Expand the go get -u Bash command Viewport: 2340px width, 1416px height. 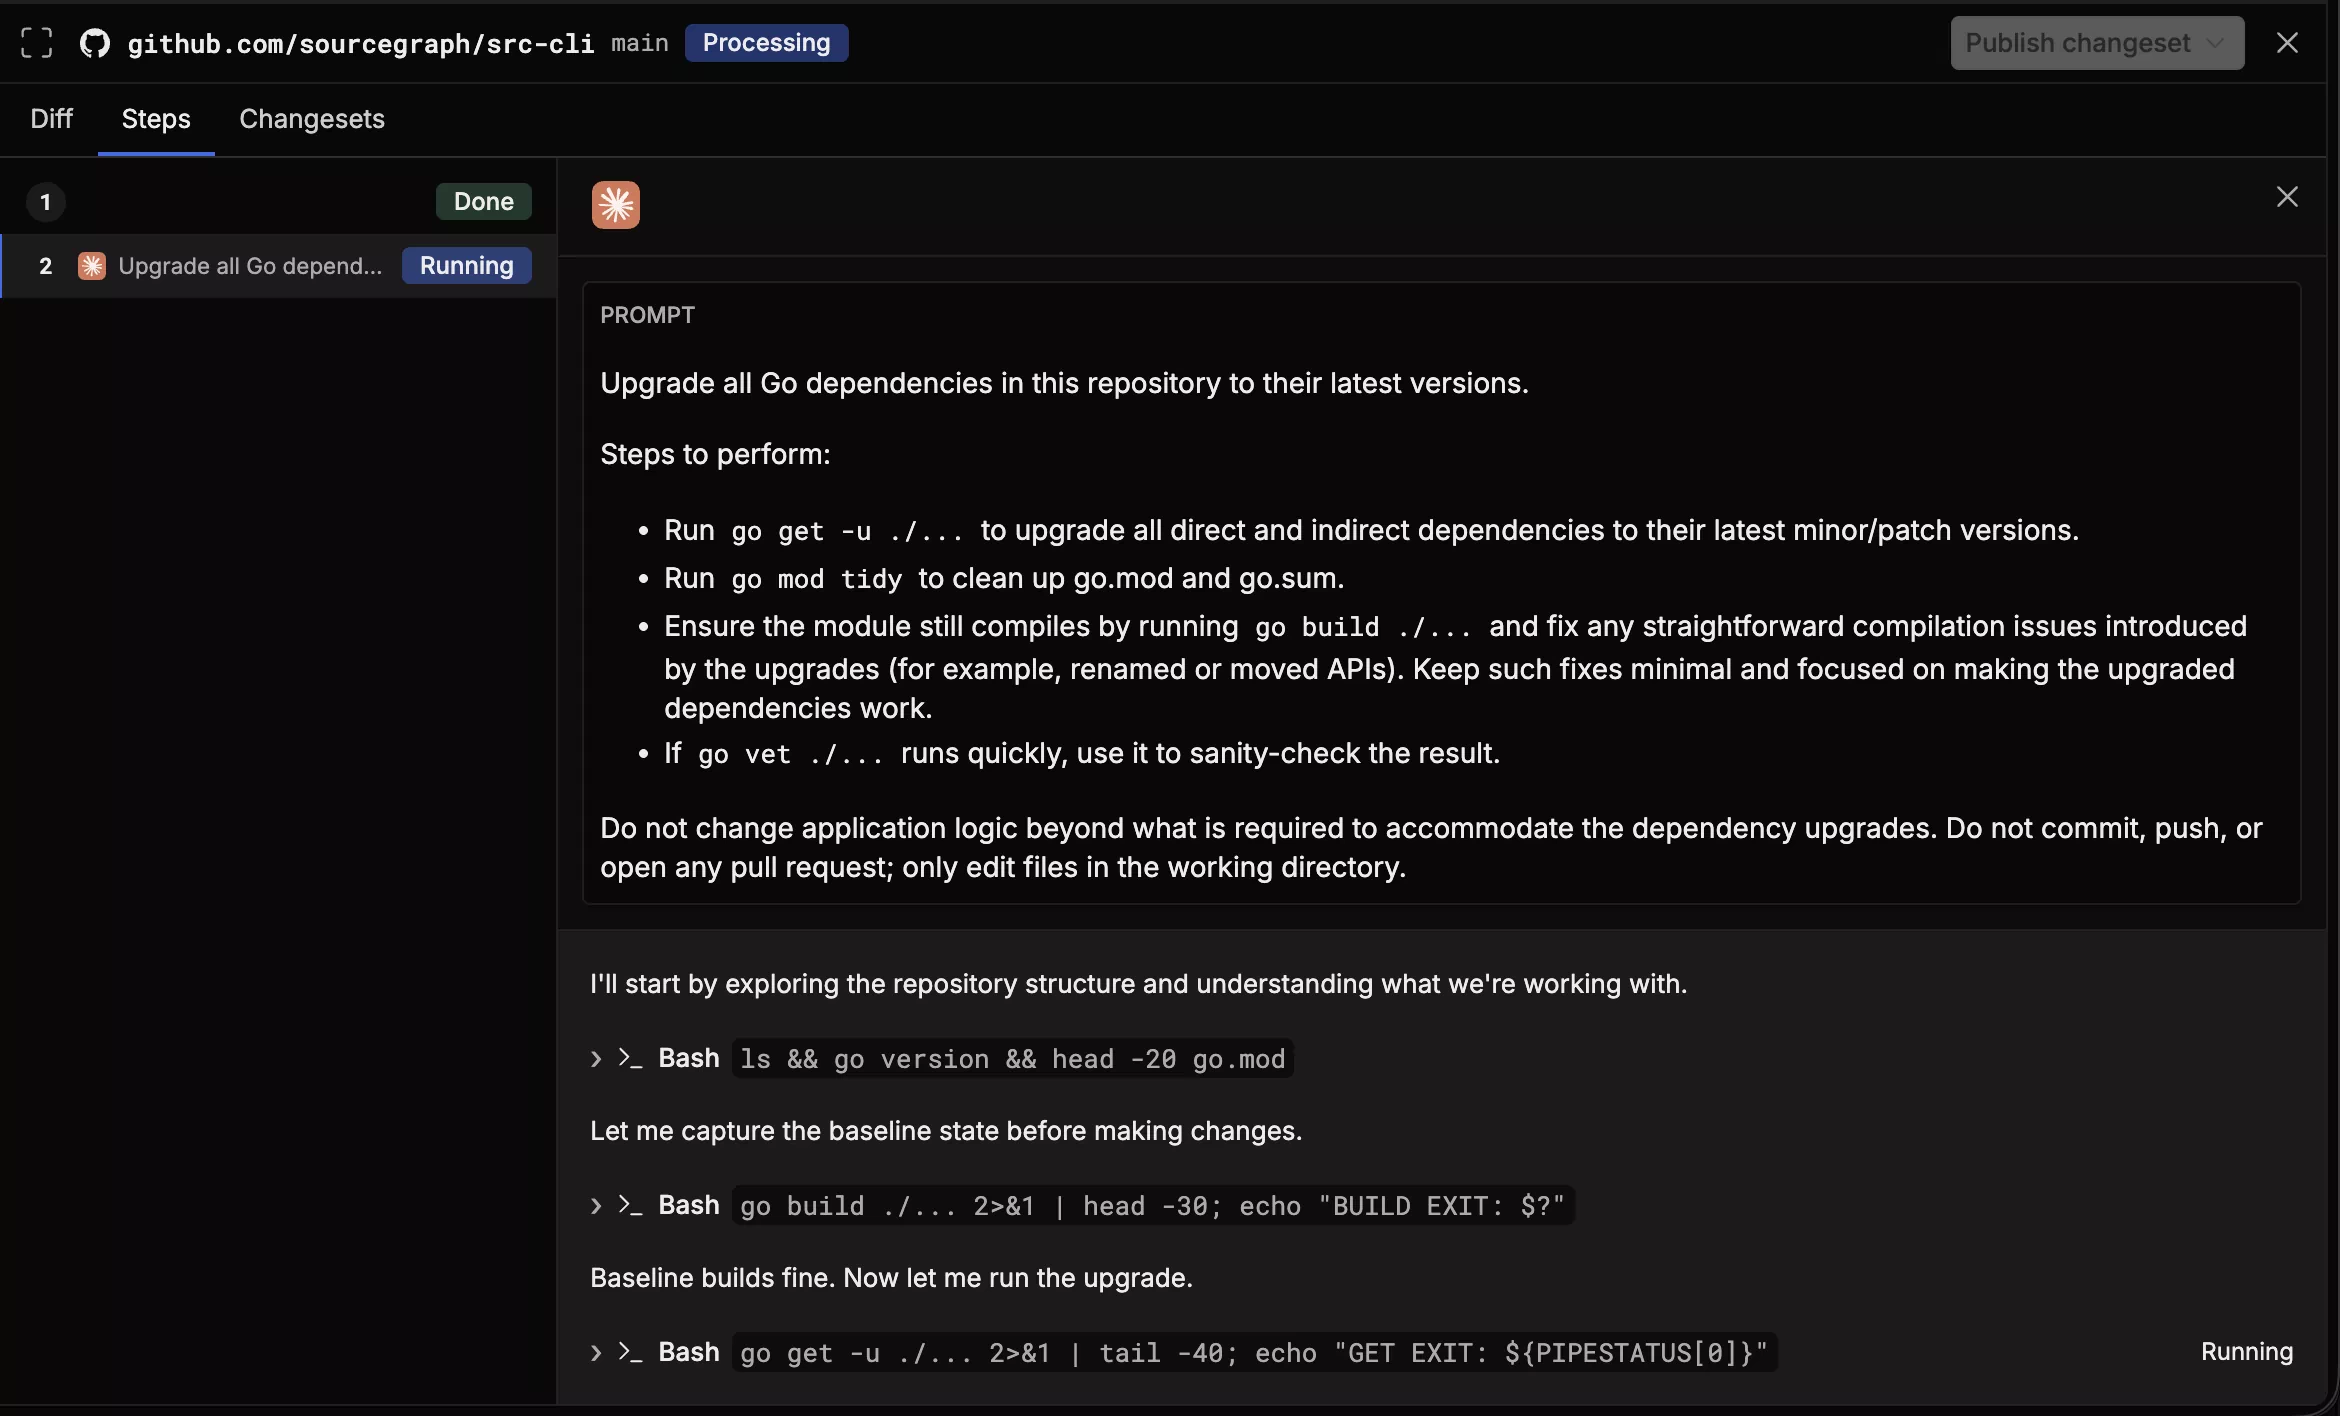[596, 1353]
